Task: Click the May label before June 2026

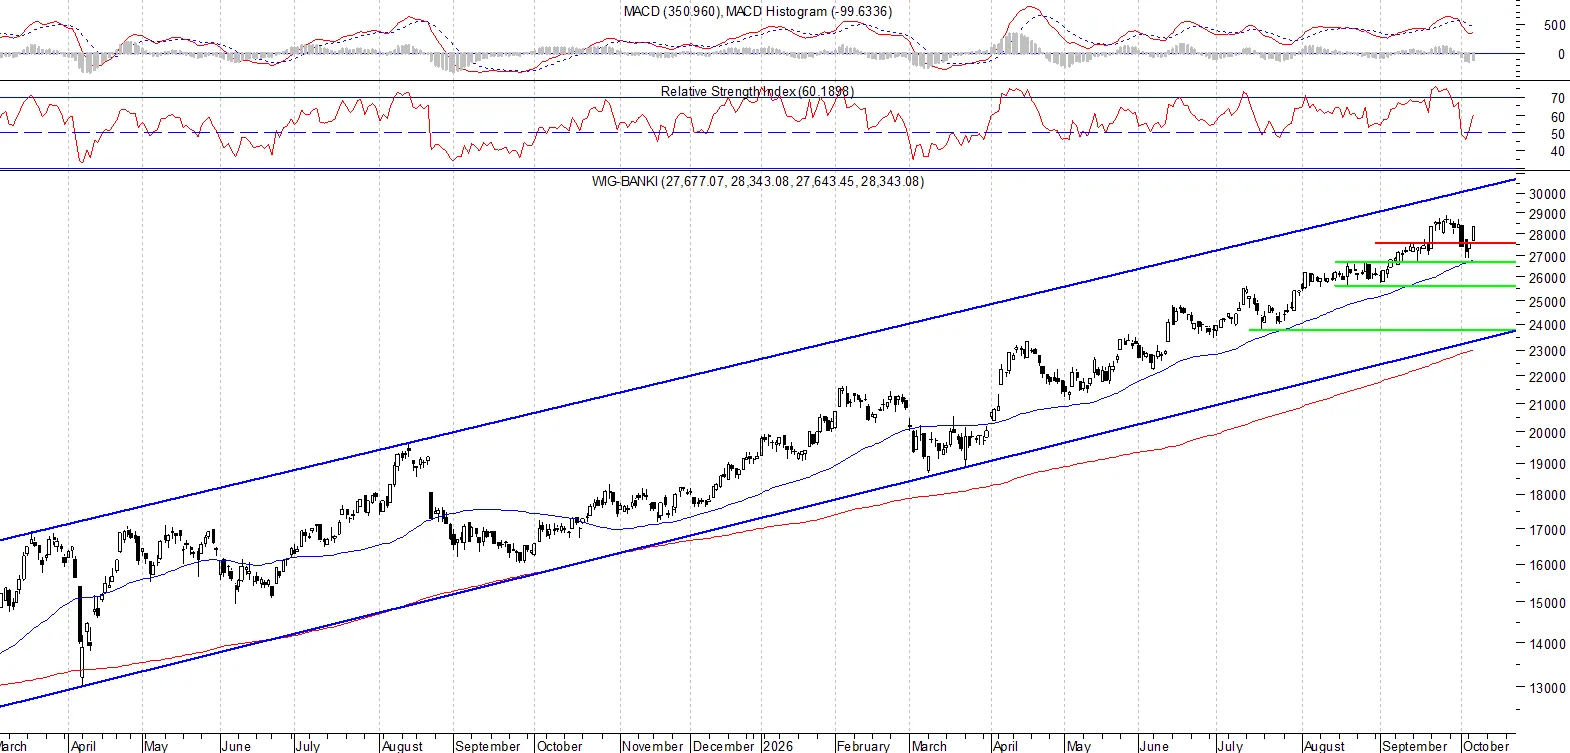Action: pyautogui.click(x=1078, y=746)
